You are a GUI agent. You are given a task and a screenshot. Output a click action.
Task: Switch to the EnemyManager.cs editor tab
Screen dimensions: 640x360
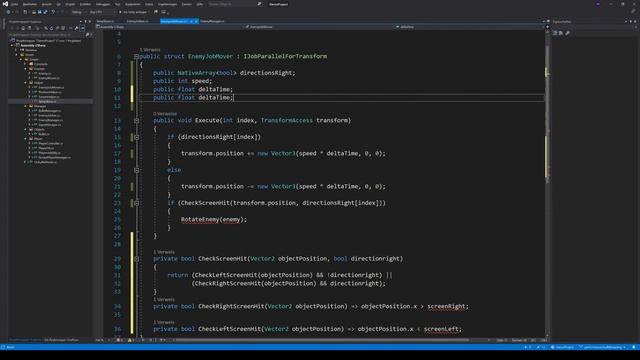click(x=212, y=21)
